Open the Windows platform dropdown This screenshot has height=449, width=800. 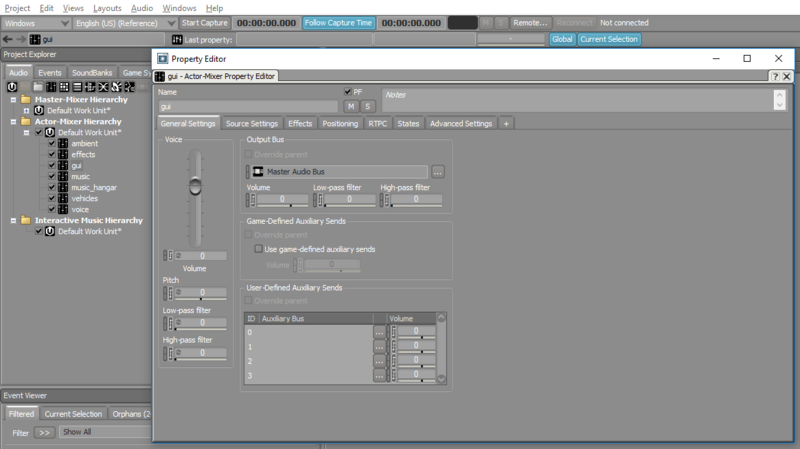(x=36, y=23)
